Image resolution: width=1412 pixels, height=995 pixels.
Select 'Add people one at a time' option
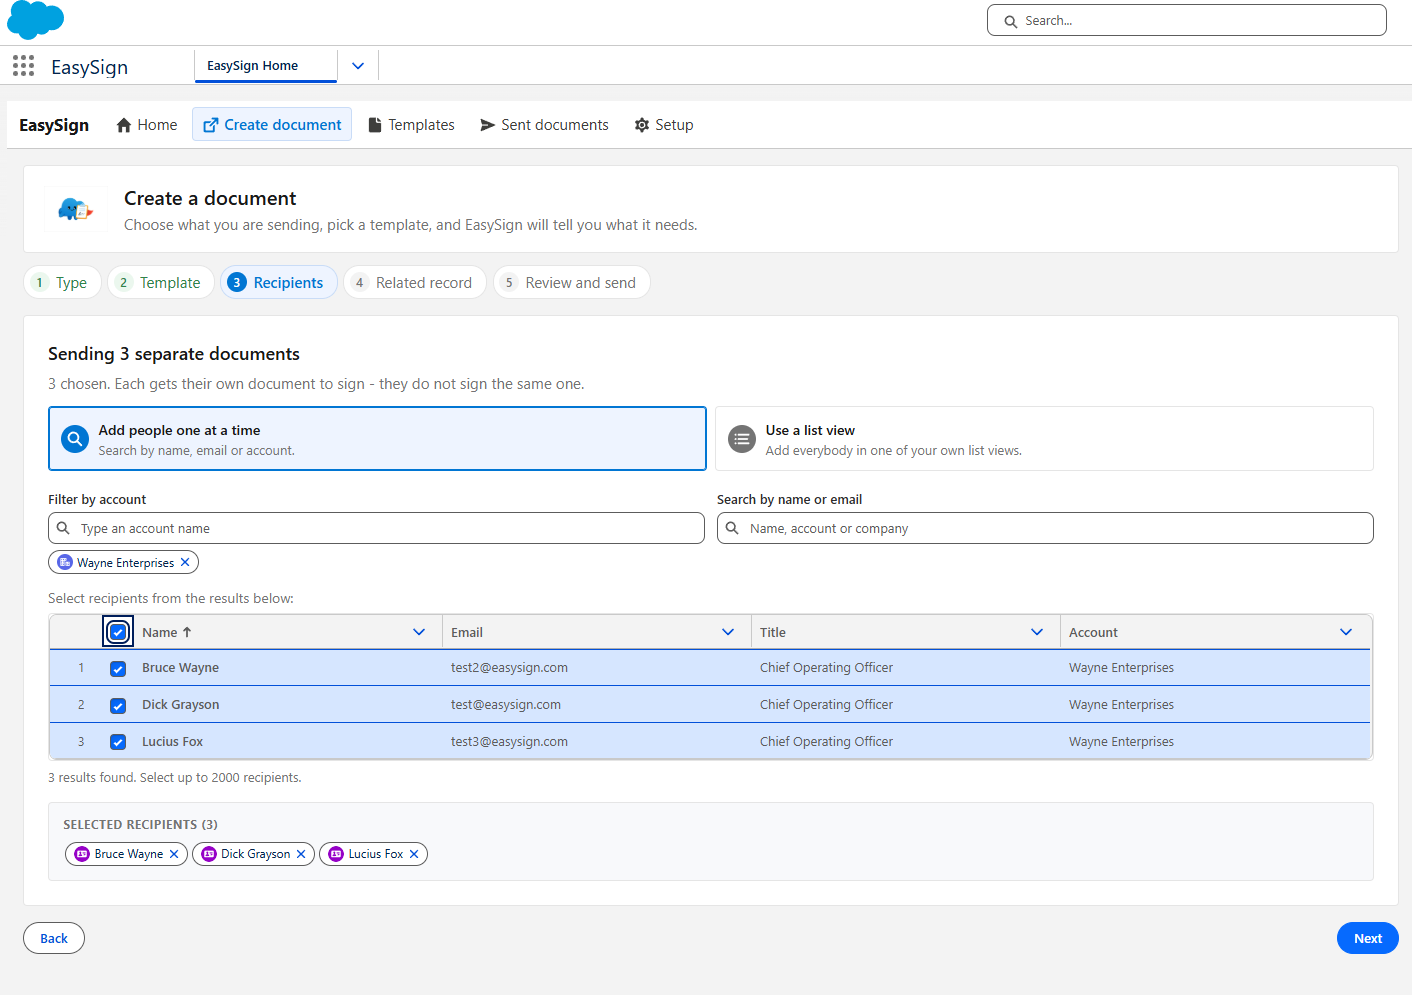click(377, 439)
